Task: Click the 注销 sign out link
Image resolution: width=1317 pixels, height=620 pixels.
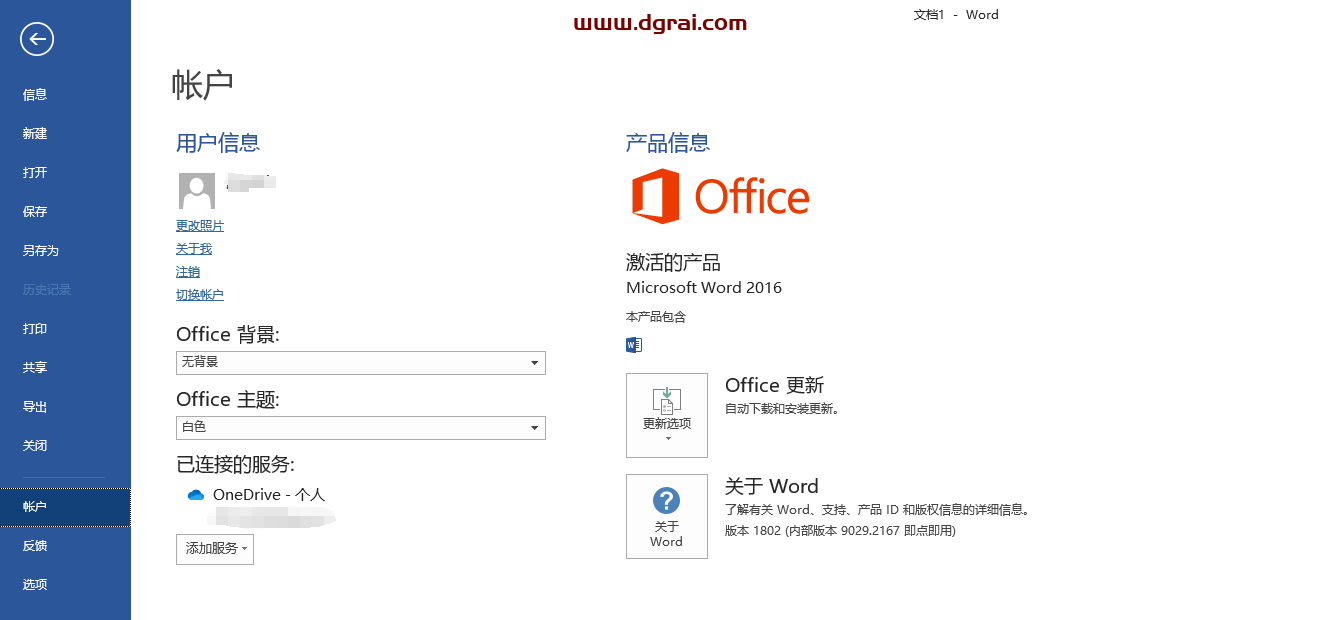Action: (x=188, y=272)
